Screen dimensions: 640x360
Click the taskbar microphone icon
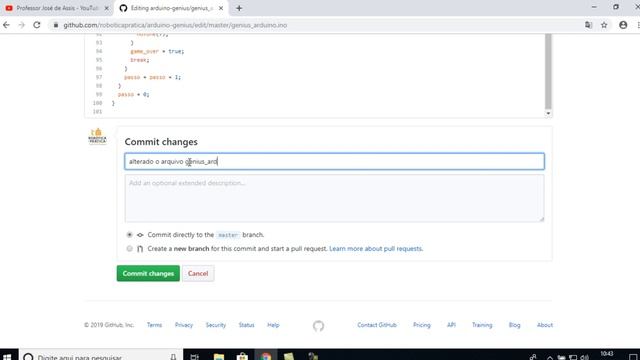coord(173,356)
